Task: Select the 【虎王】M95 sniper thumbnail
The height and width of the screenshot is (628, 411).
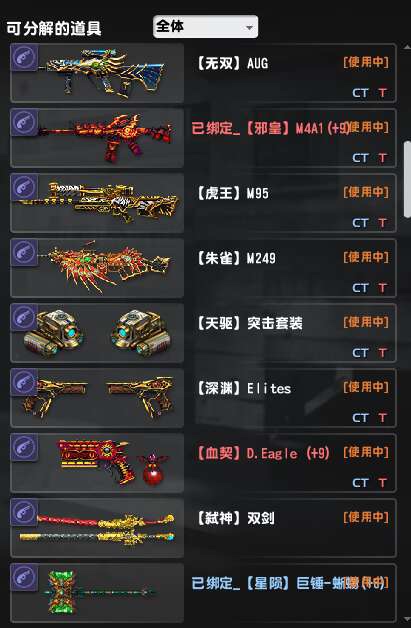Action: (98, 203)
